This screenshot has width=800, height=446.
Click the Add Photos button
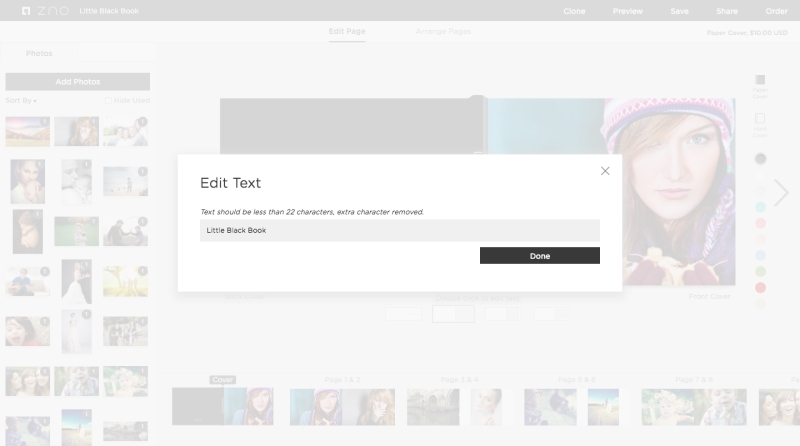point(78,82)
